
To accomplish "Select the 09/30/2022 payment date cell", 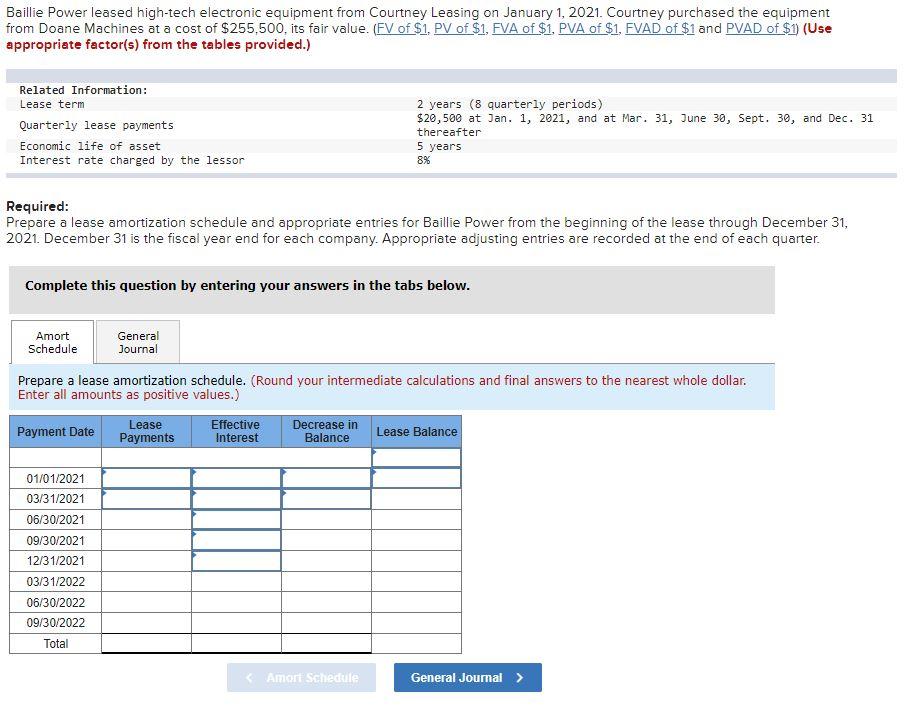I will [55, 623].
